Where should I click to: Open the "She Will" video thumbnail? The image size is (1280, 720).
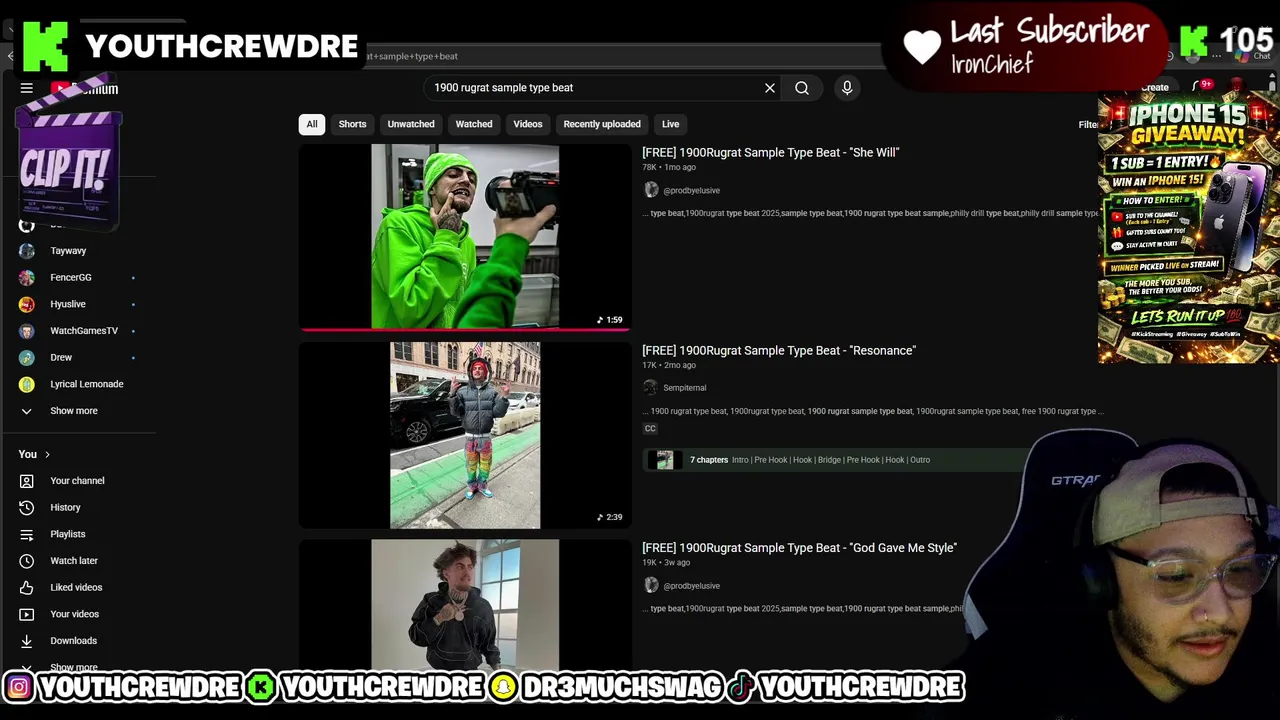(x=465, y=237)
